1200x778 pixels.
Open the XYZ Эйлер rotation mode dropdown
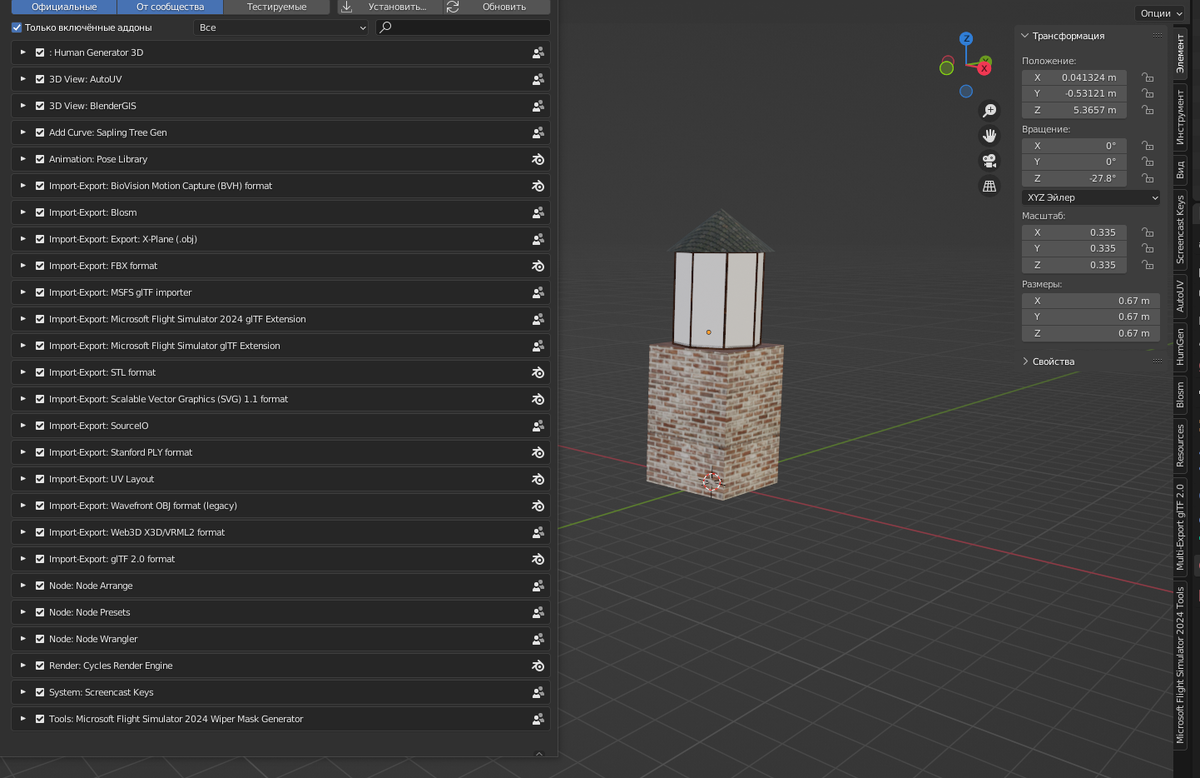pos(1091,198)
